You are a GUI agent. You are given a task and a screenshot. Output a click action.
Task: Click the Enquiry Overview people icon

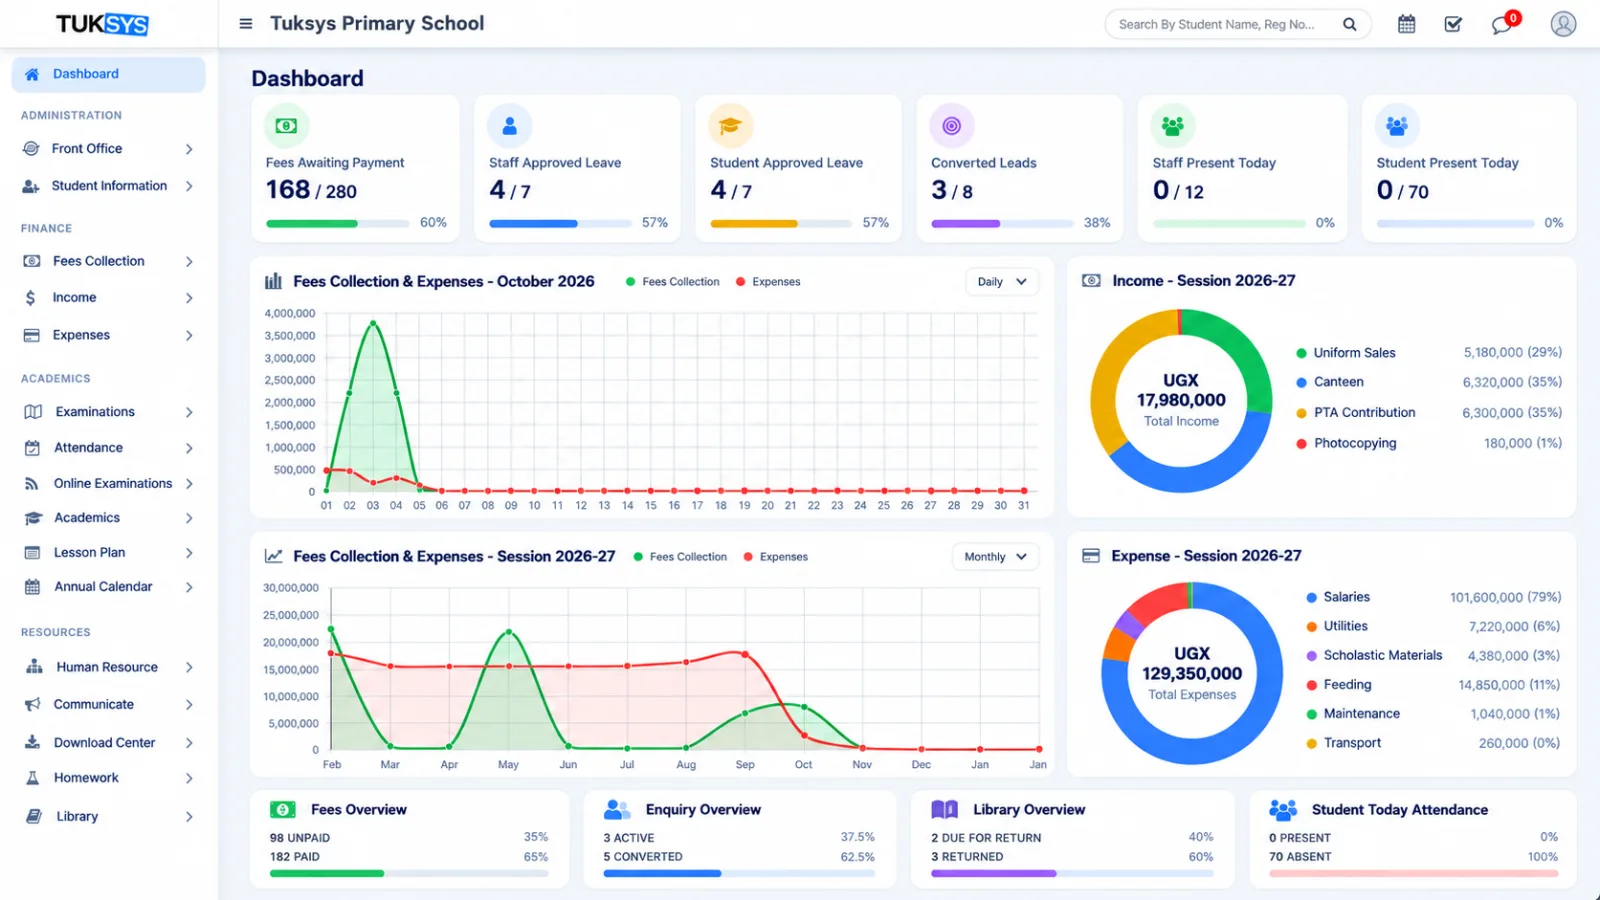click(618, 809)
